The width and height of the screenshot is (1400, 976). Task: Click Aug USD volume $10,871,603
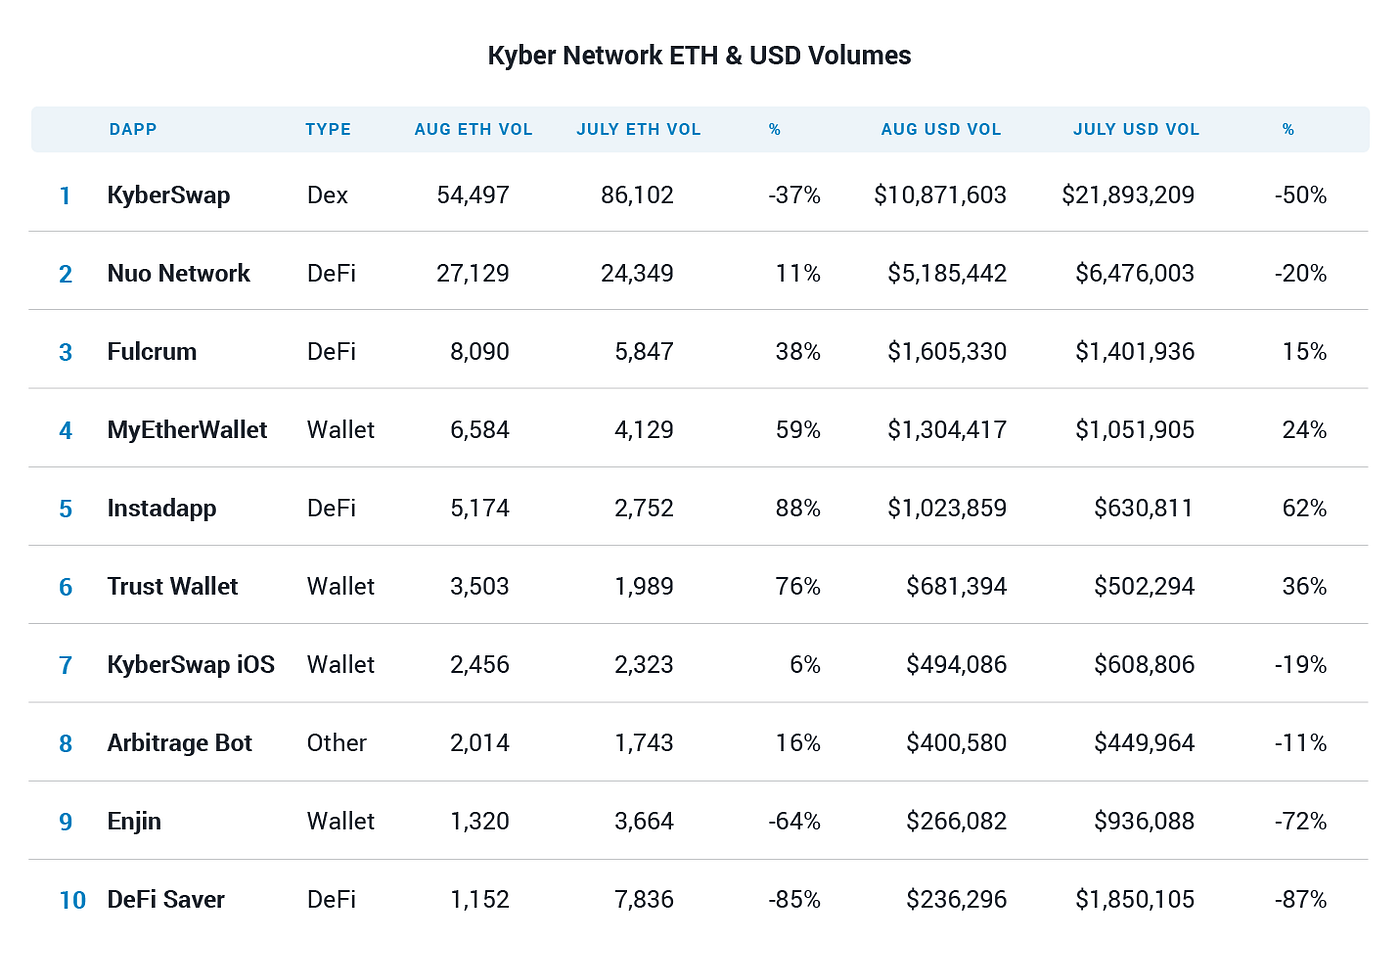[940, 195]
